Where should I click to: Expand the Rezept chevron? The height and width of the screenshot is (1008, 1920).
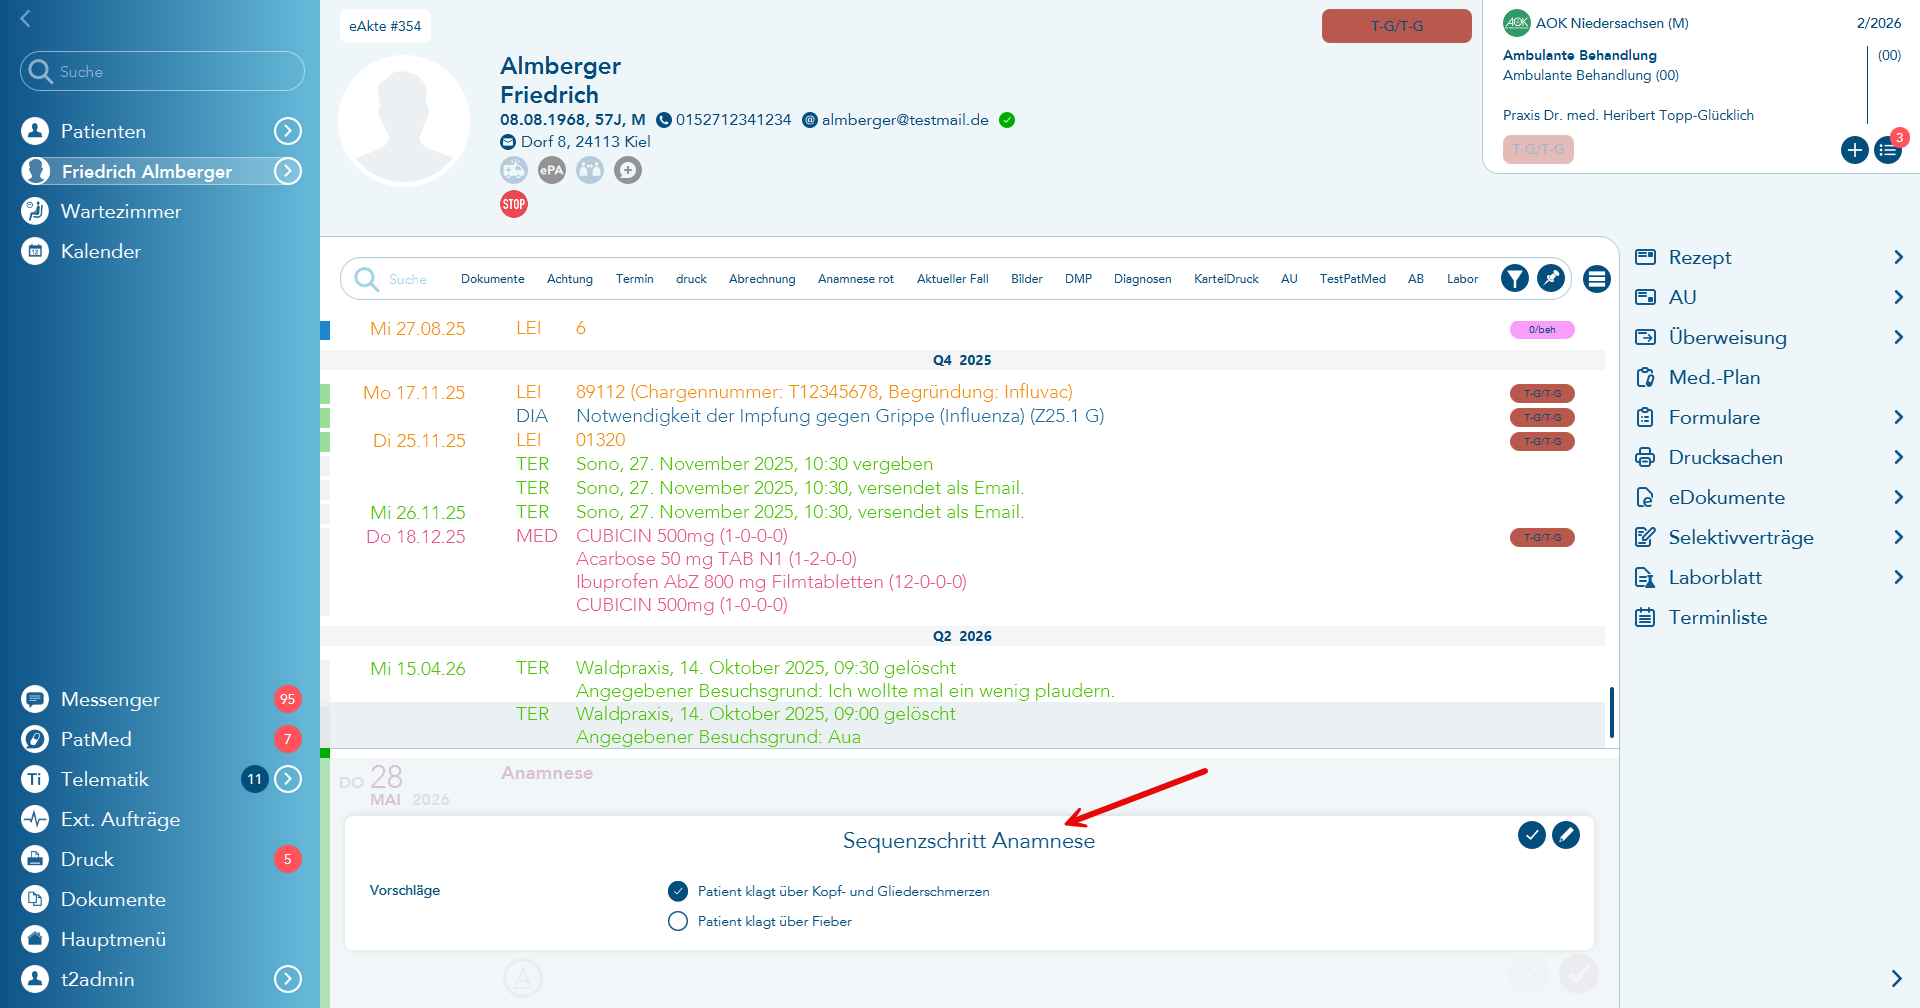coord(1898,257)
